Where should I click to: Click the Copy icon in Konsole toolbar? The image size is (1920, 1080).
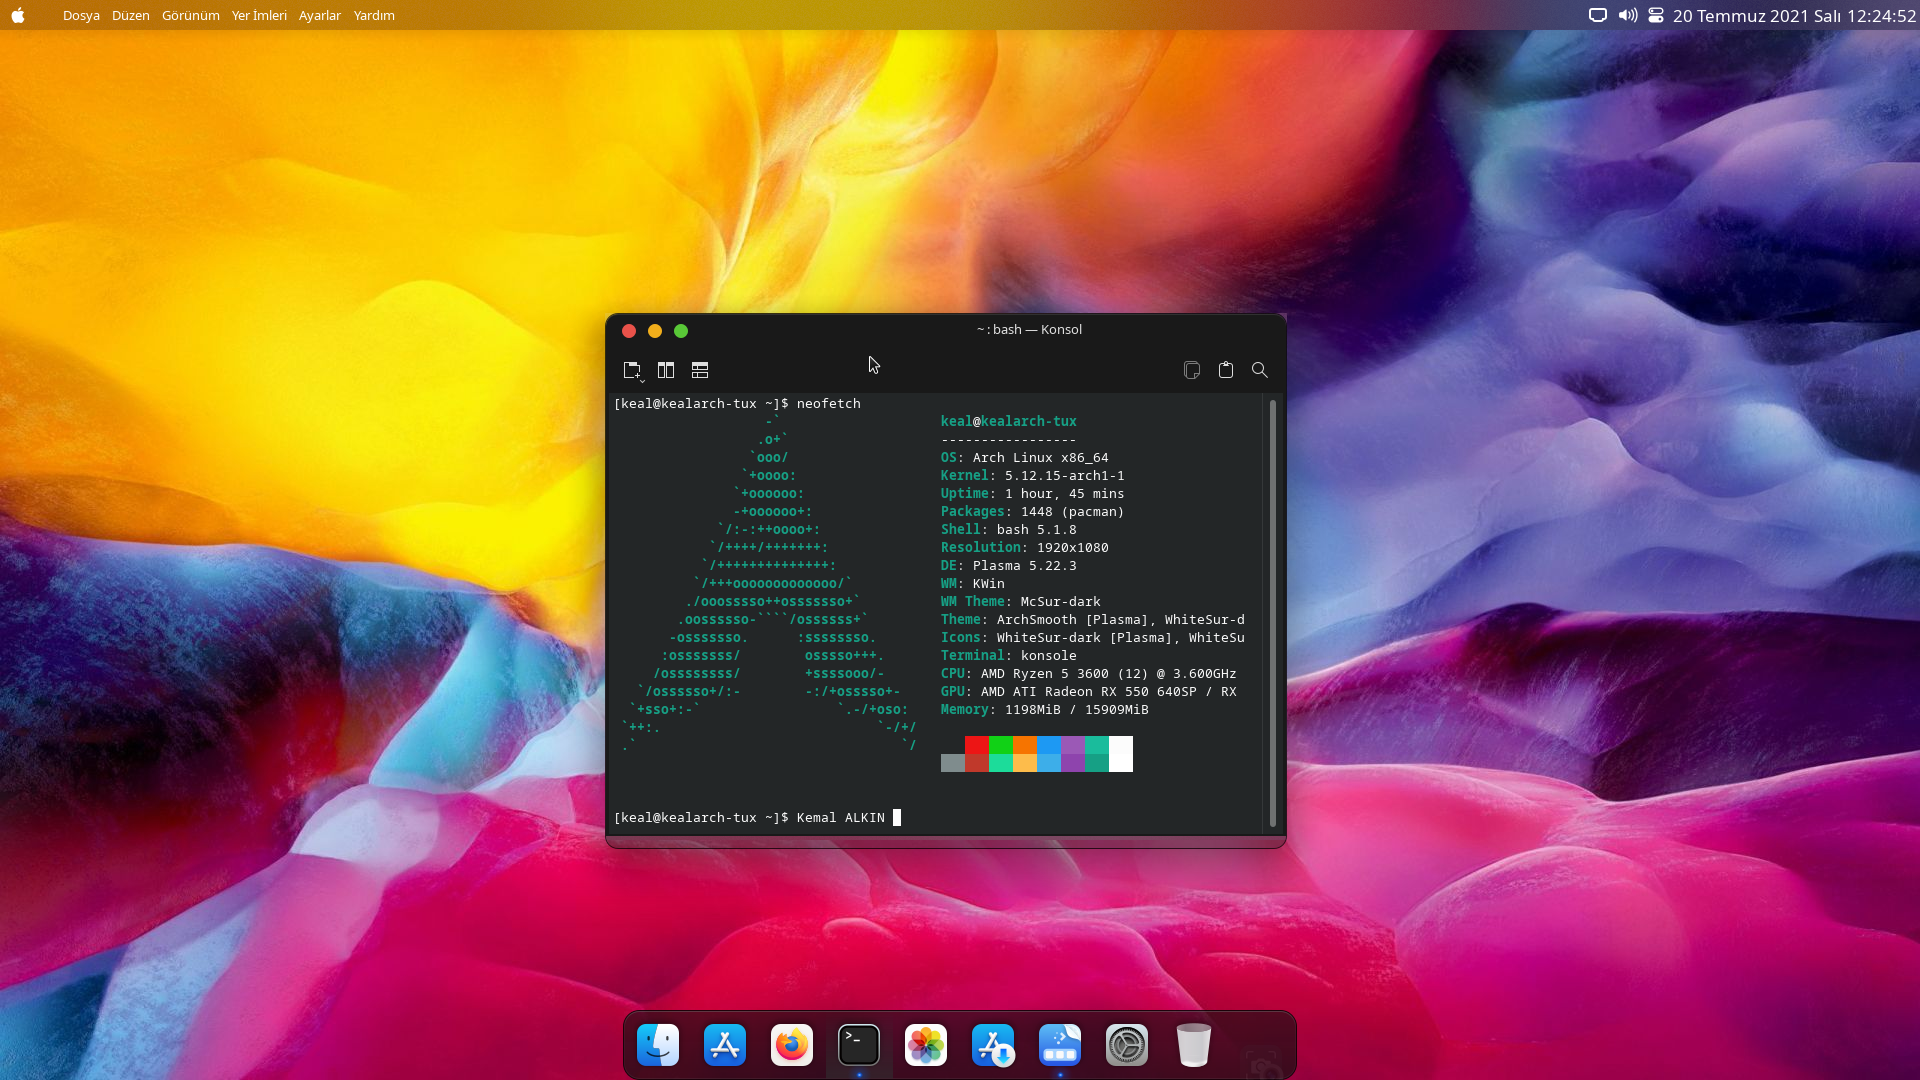pos(1192,370)
